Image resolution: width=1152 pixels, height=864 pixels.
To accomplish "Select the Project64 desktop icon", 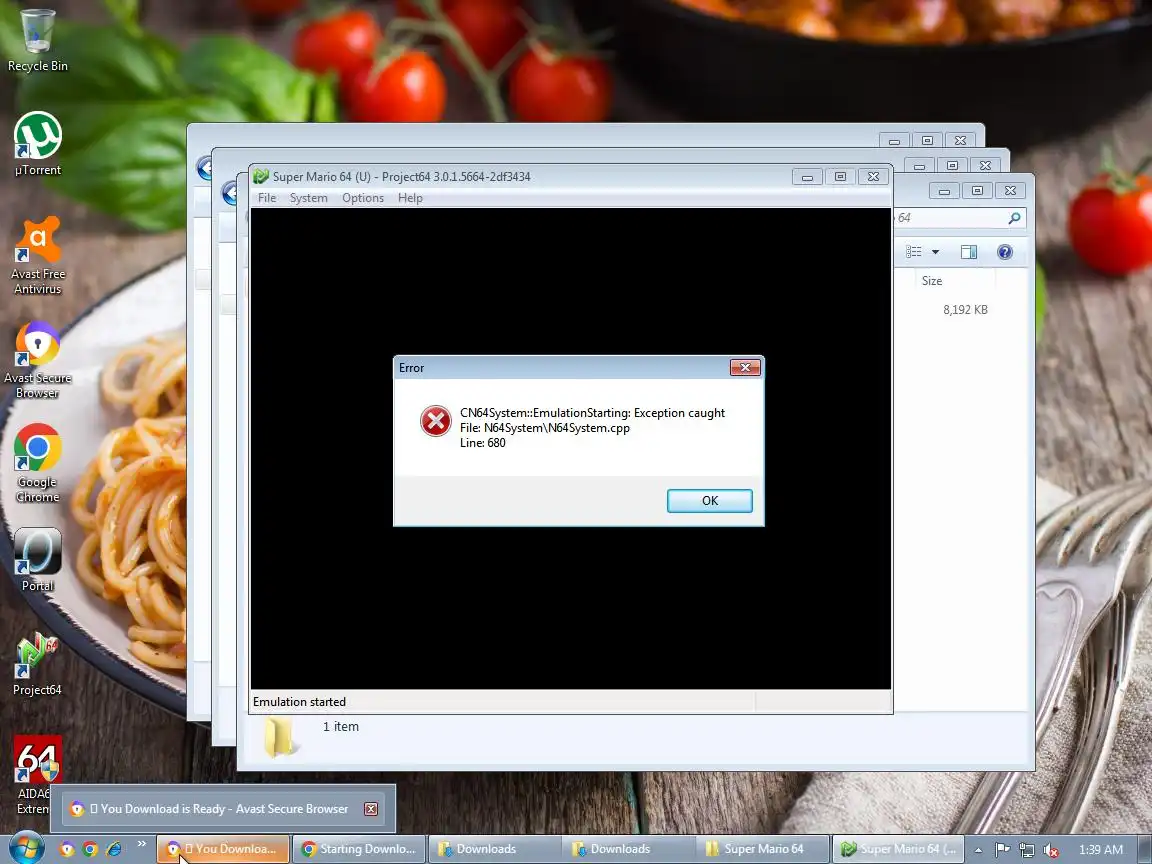I will 37,663.
